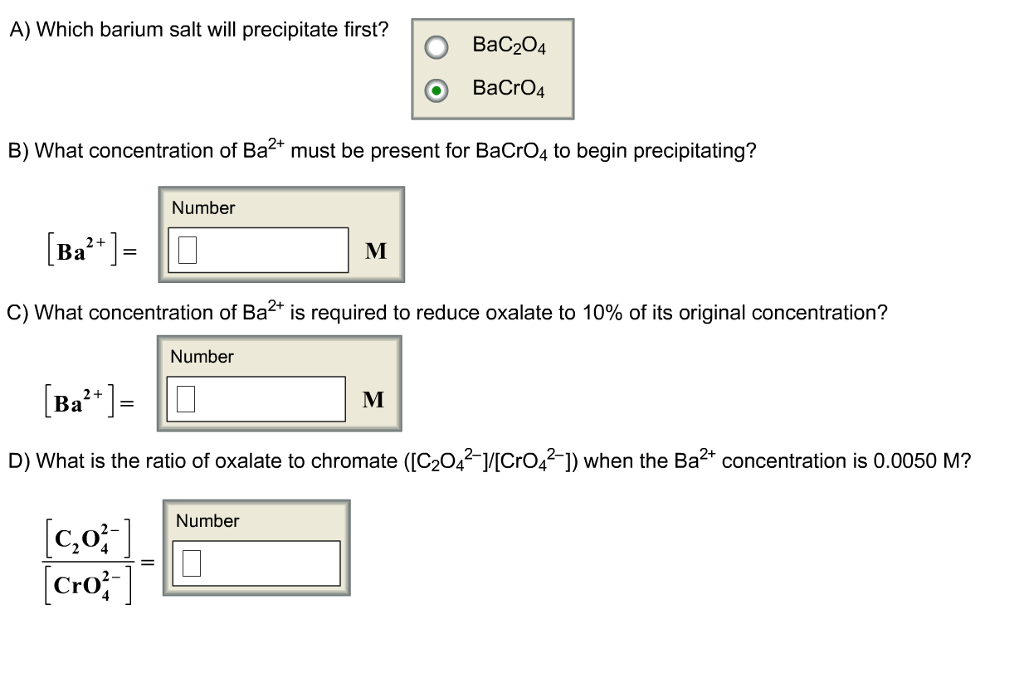Click the M unit label beside part B's answer
Viewport: 1024px width, 692px height.
click(375, 252)
